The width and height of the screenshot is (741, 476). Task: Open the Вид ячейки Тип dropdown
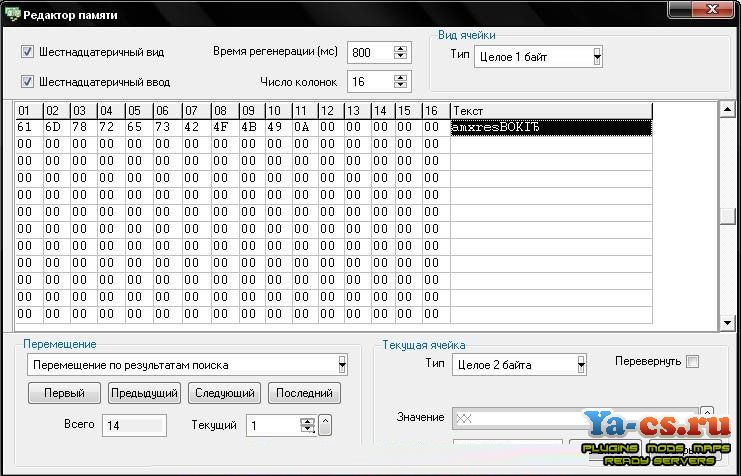(597, 57)
